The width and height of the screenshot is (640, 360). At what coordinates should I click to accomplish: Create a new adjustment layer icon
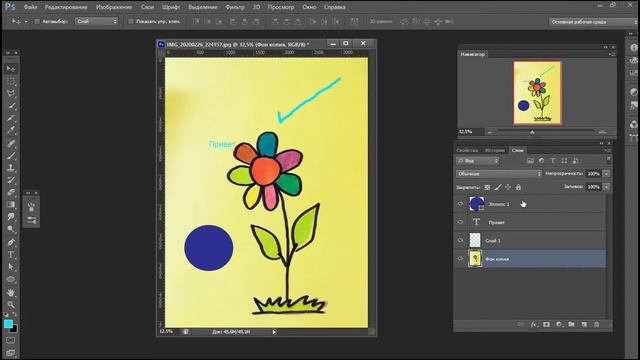coord(559,324)
